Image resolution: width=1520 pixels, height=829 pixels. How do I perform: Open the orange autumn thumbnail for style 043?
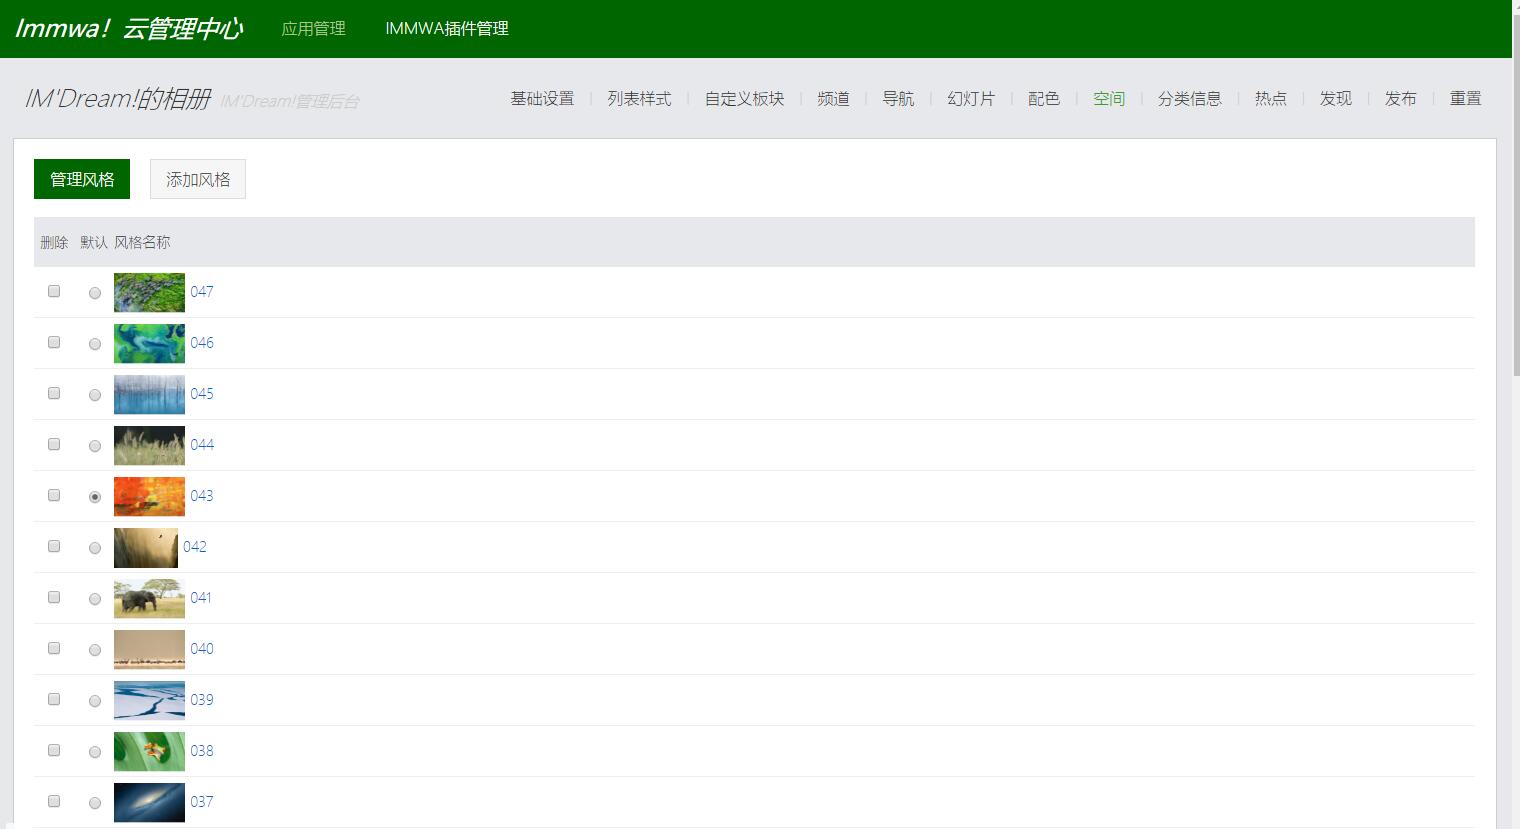point(149,496)
